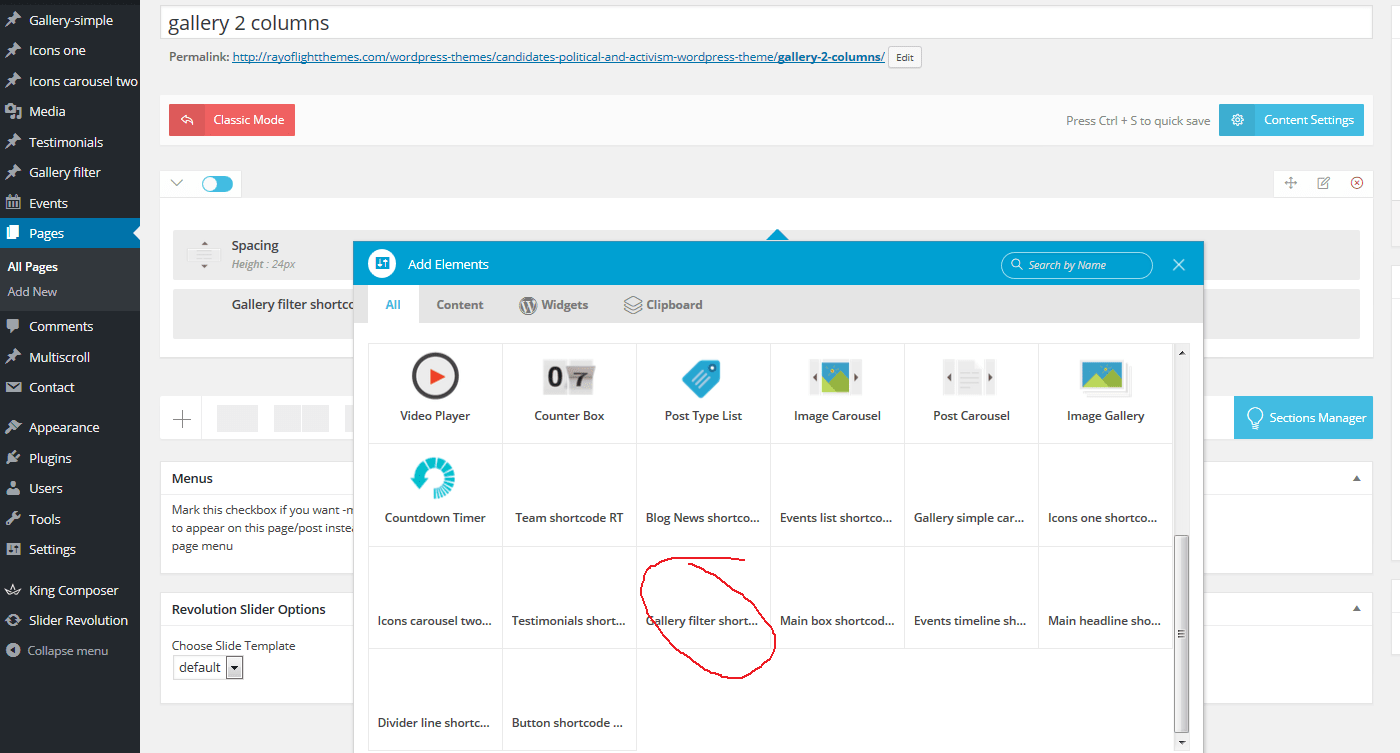Toggle the row enable switch
Viewport: 1400px width, 753px height.
tap(217, 184)
